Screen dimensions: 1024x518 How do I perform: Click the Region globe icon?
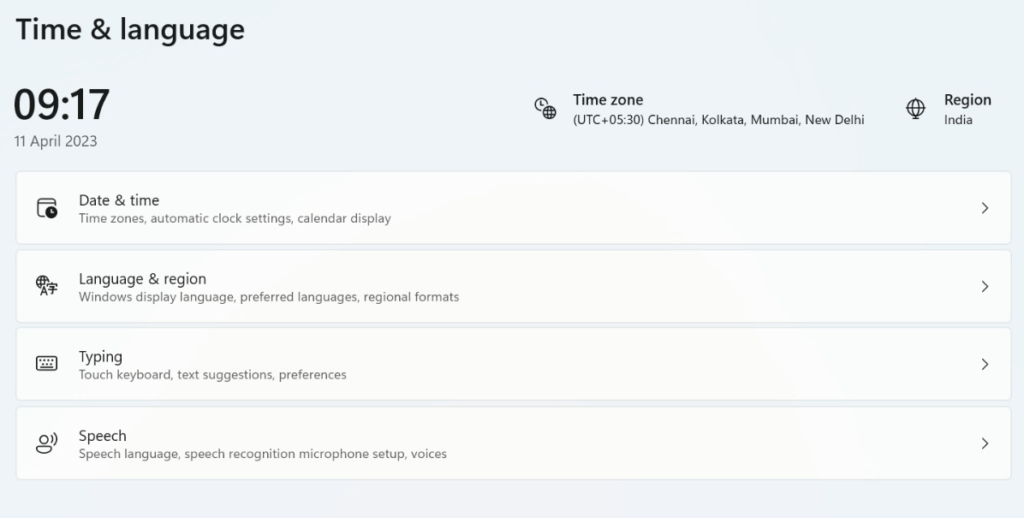point(915,108)
